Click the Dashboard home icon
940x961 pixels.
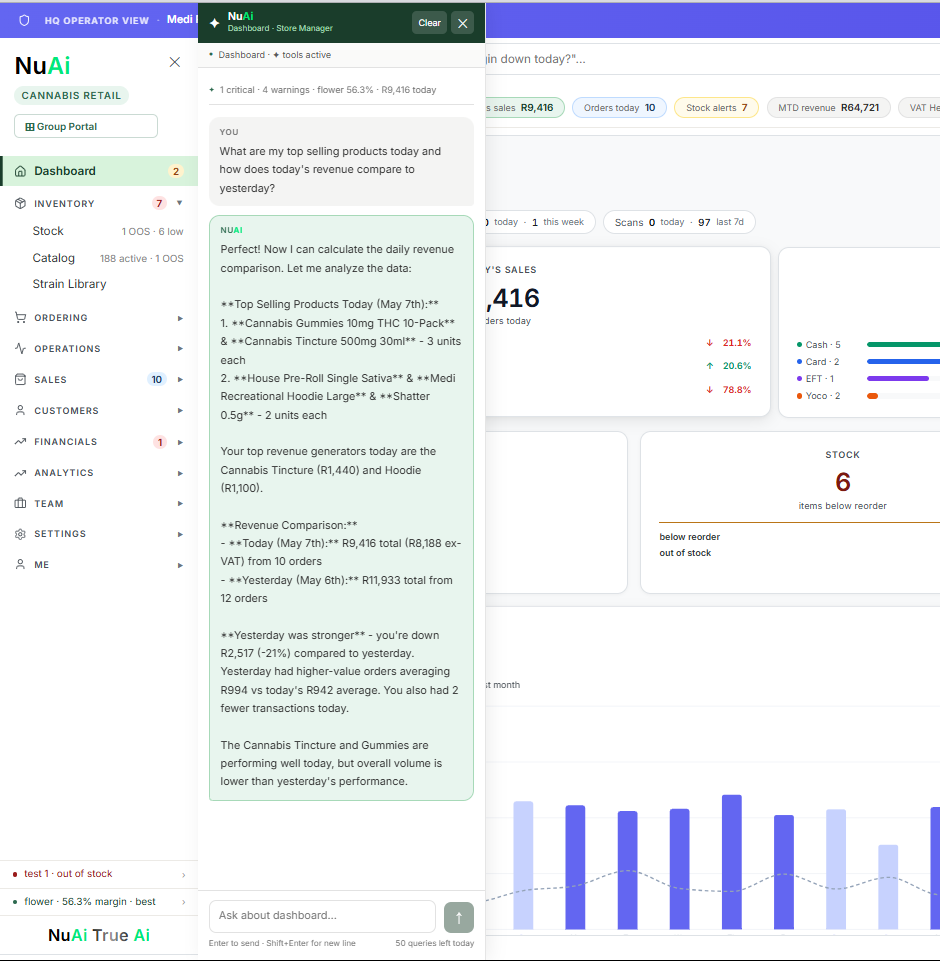tap(20, 171)
